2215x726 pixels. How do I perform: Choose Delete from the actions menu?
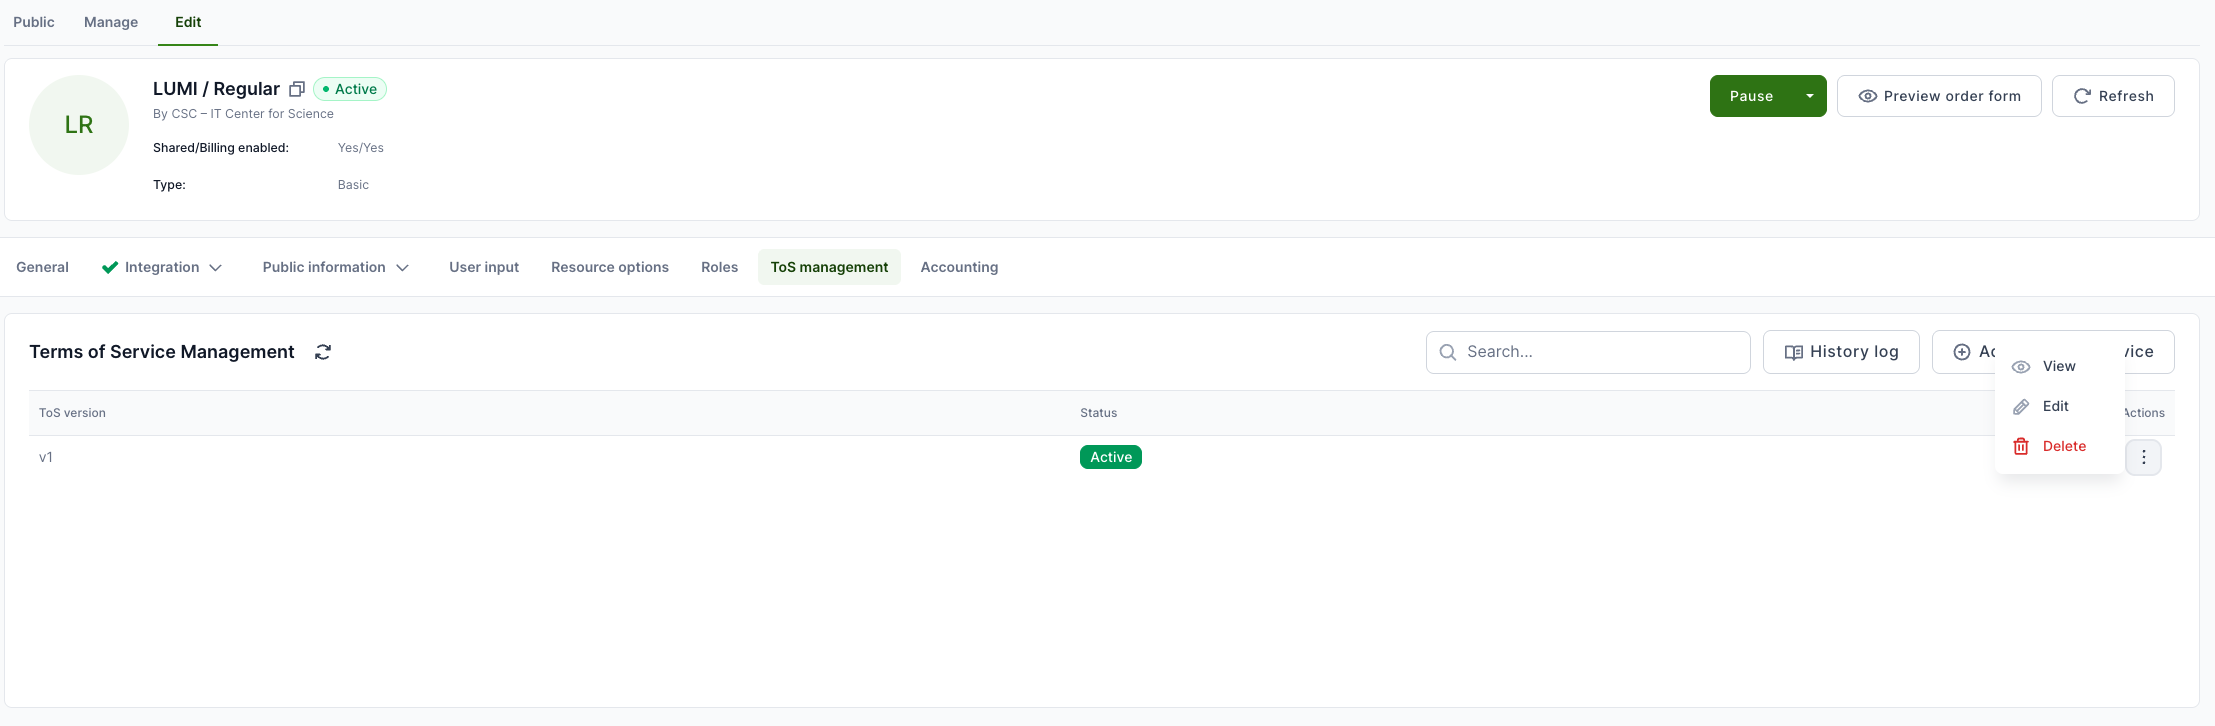click(x=2059, y=446)
